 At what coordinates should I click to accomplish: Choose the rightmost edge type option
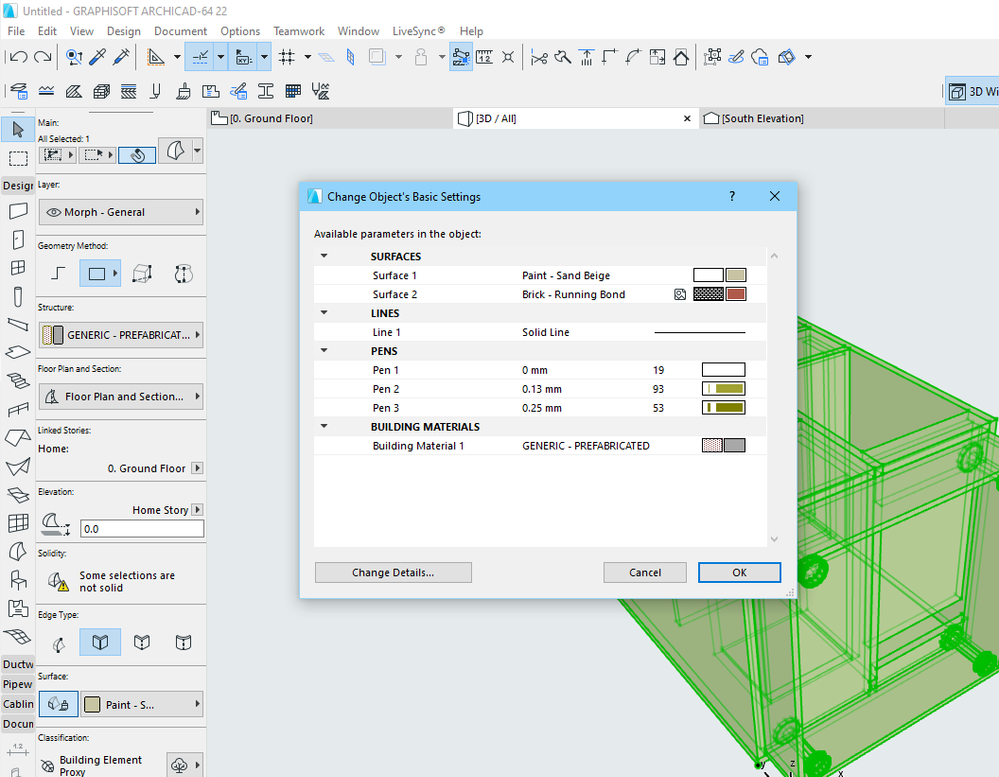183,642
